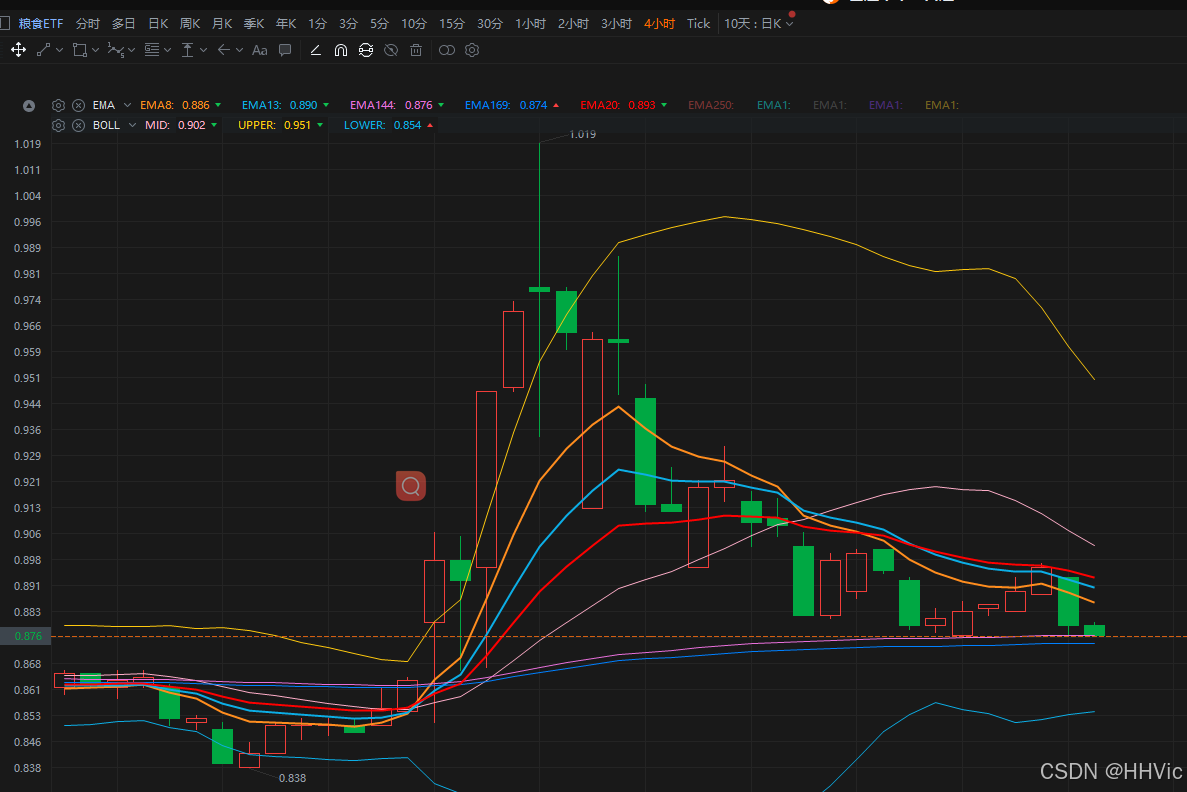Switch to the 周K tab
The image size is (1187, 792).
pos(190,23)
